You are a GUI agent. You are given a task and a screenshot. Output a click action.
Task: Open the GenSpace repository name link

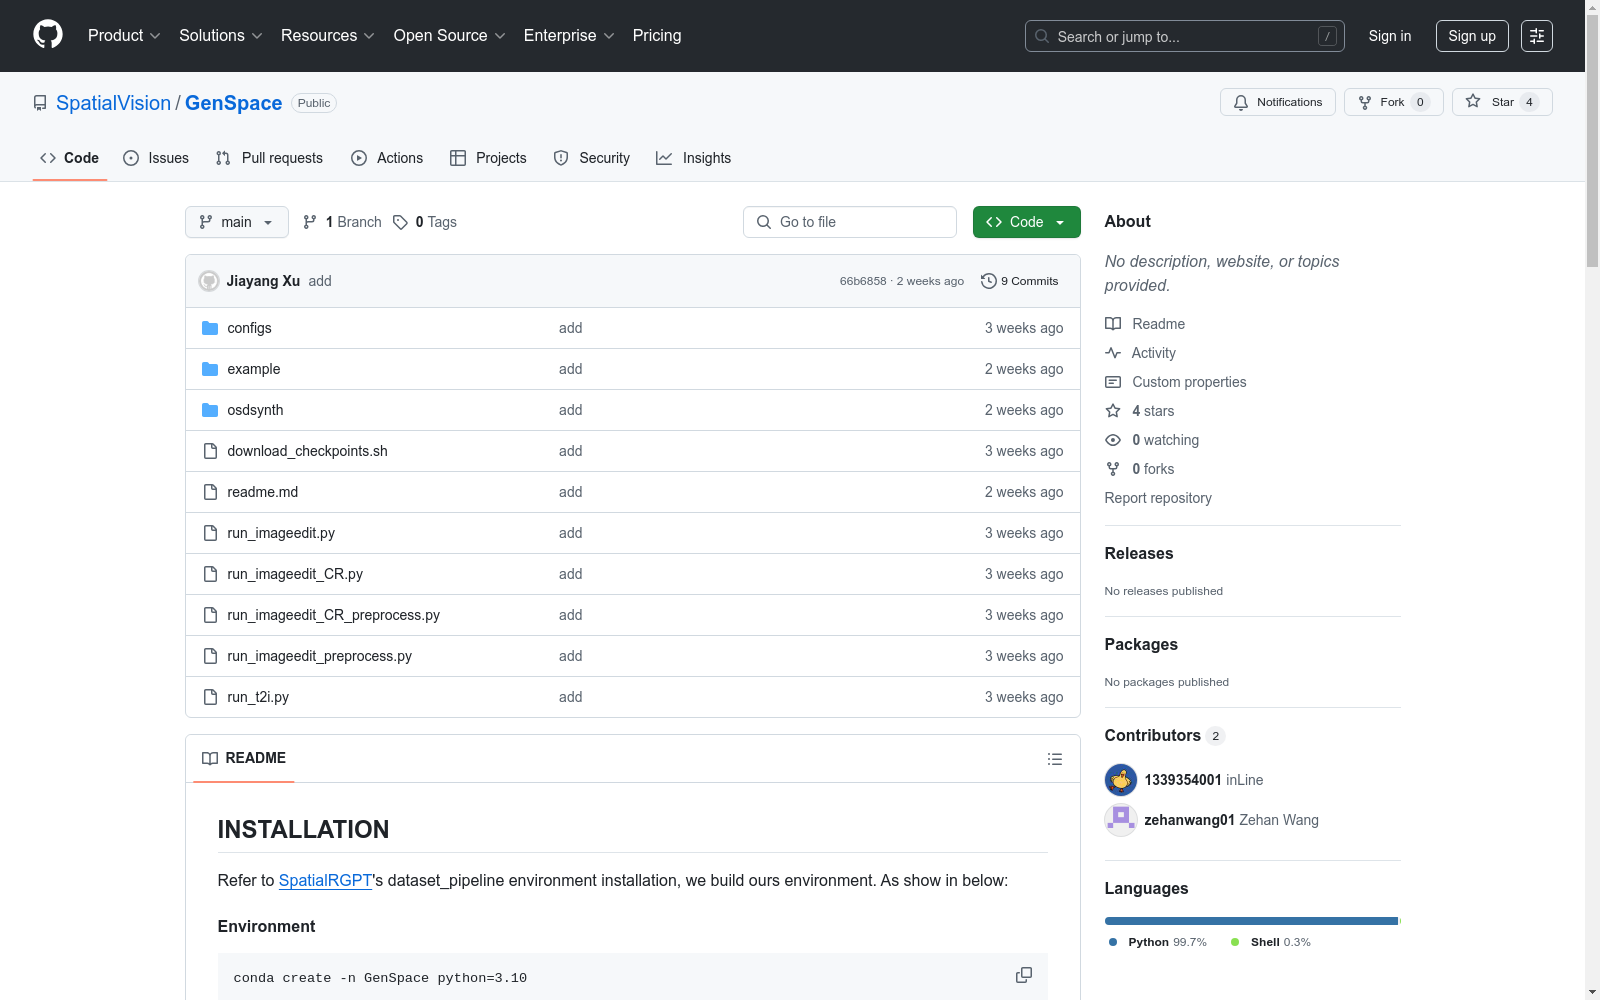click(234, 103)
